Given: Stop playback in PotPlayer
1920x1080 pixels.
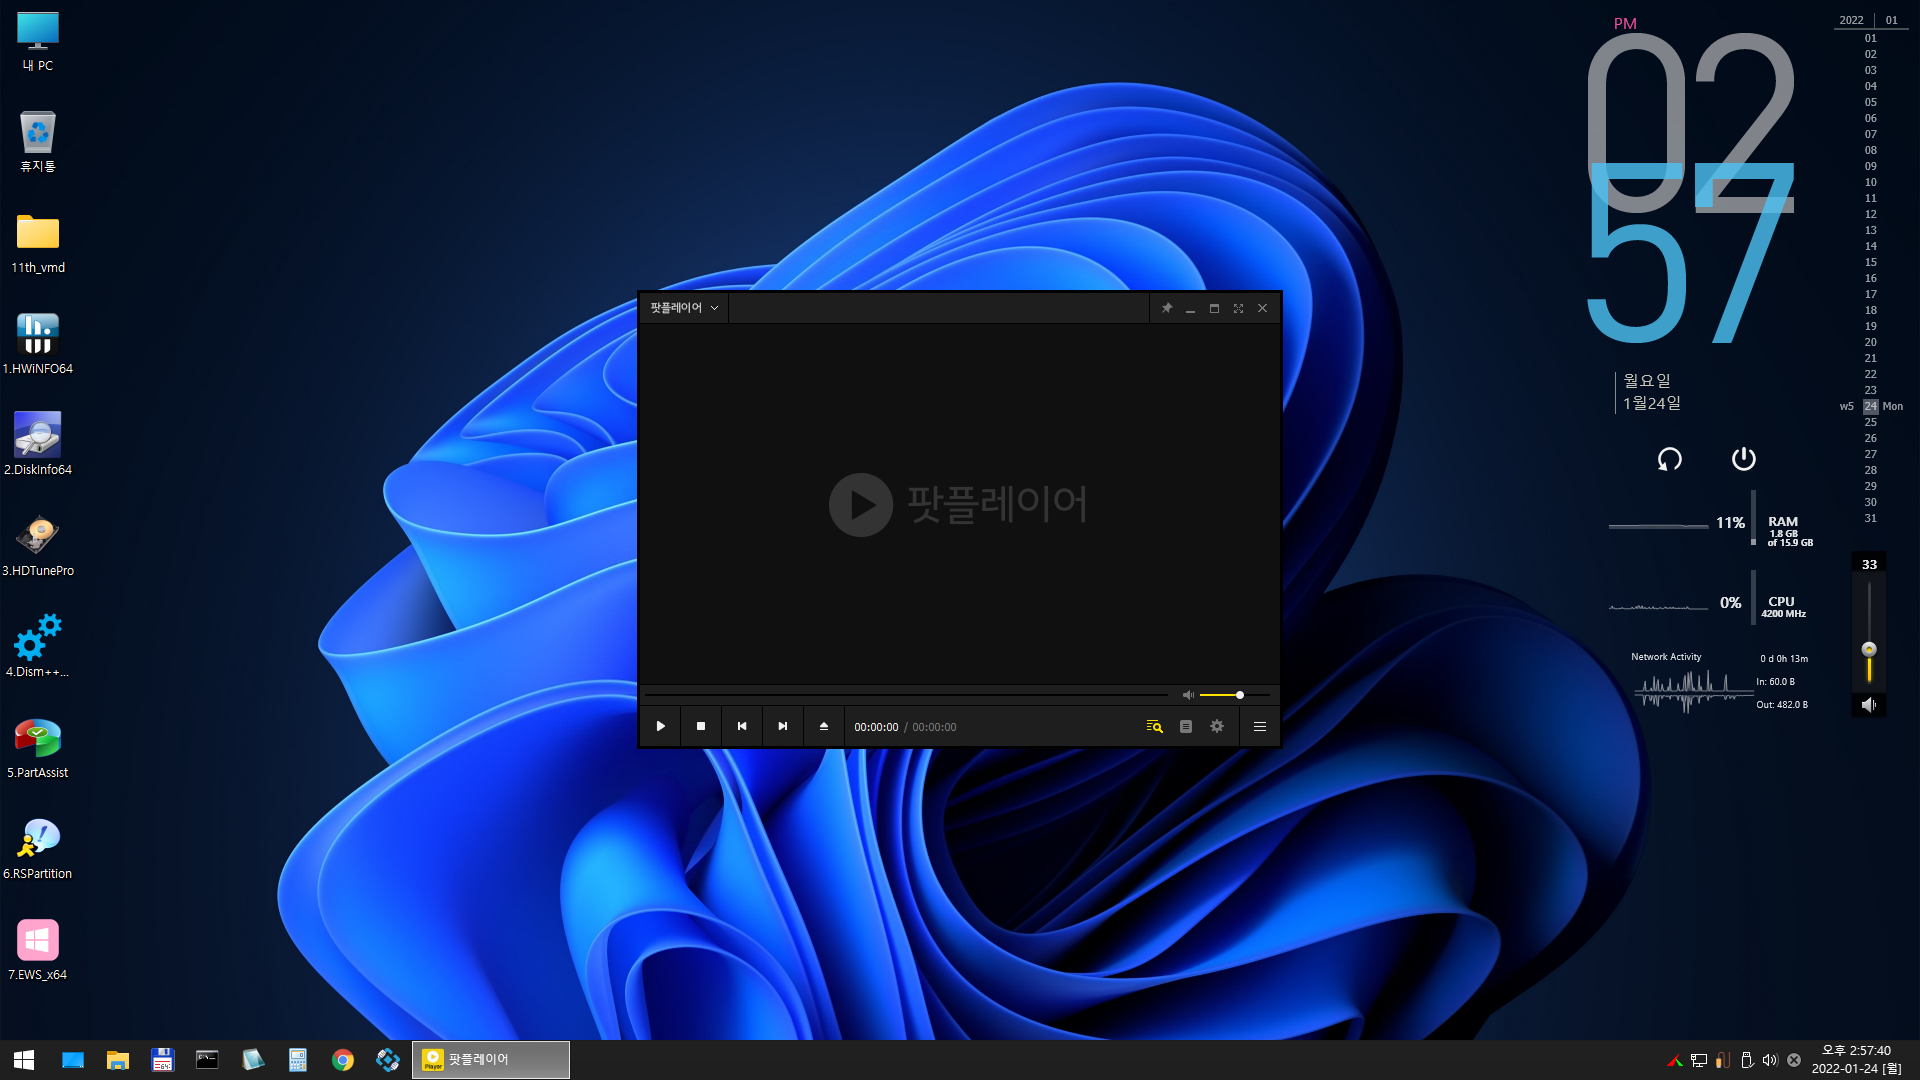Looking at the screenshot, I should [701, 727].
